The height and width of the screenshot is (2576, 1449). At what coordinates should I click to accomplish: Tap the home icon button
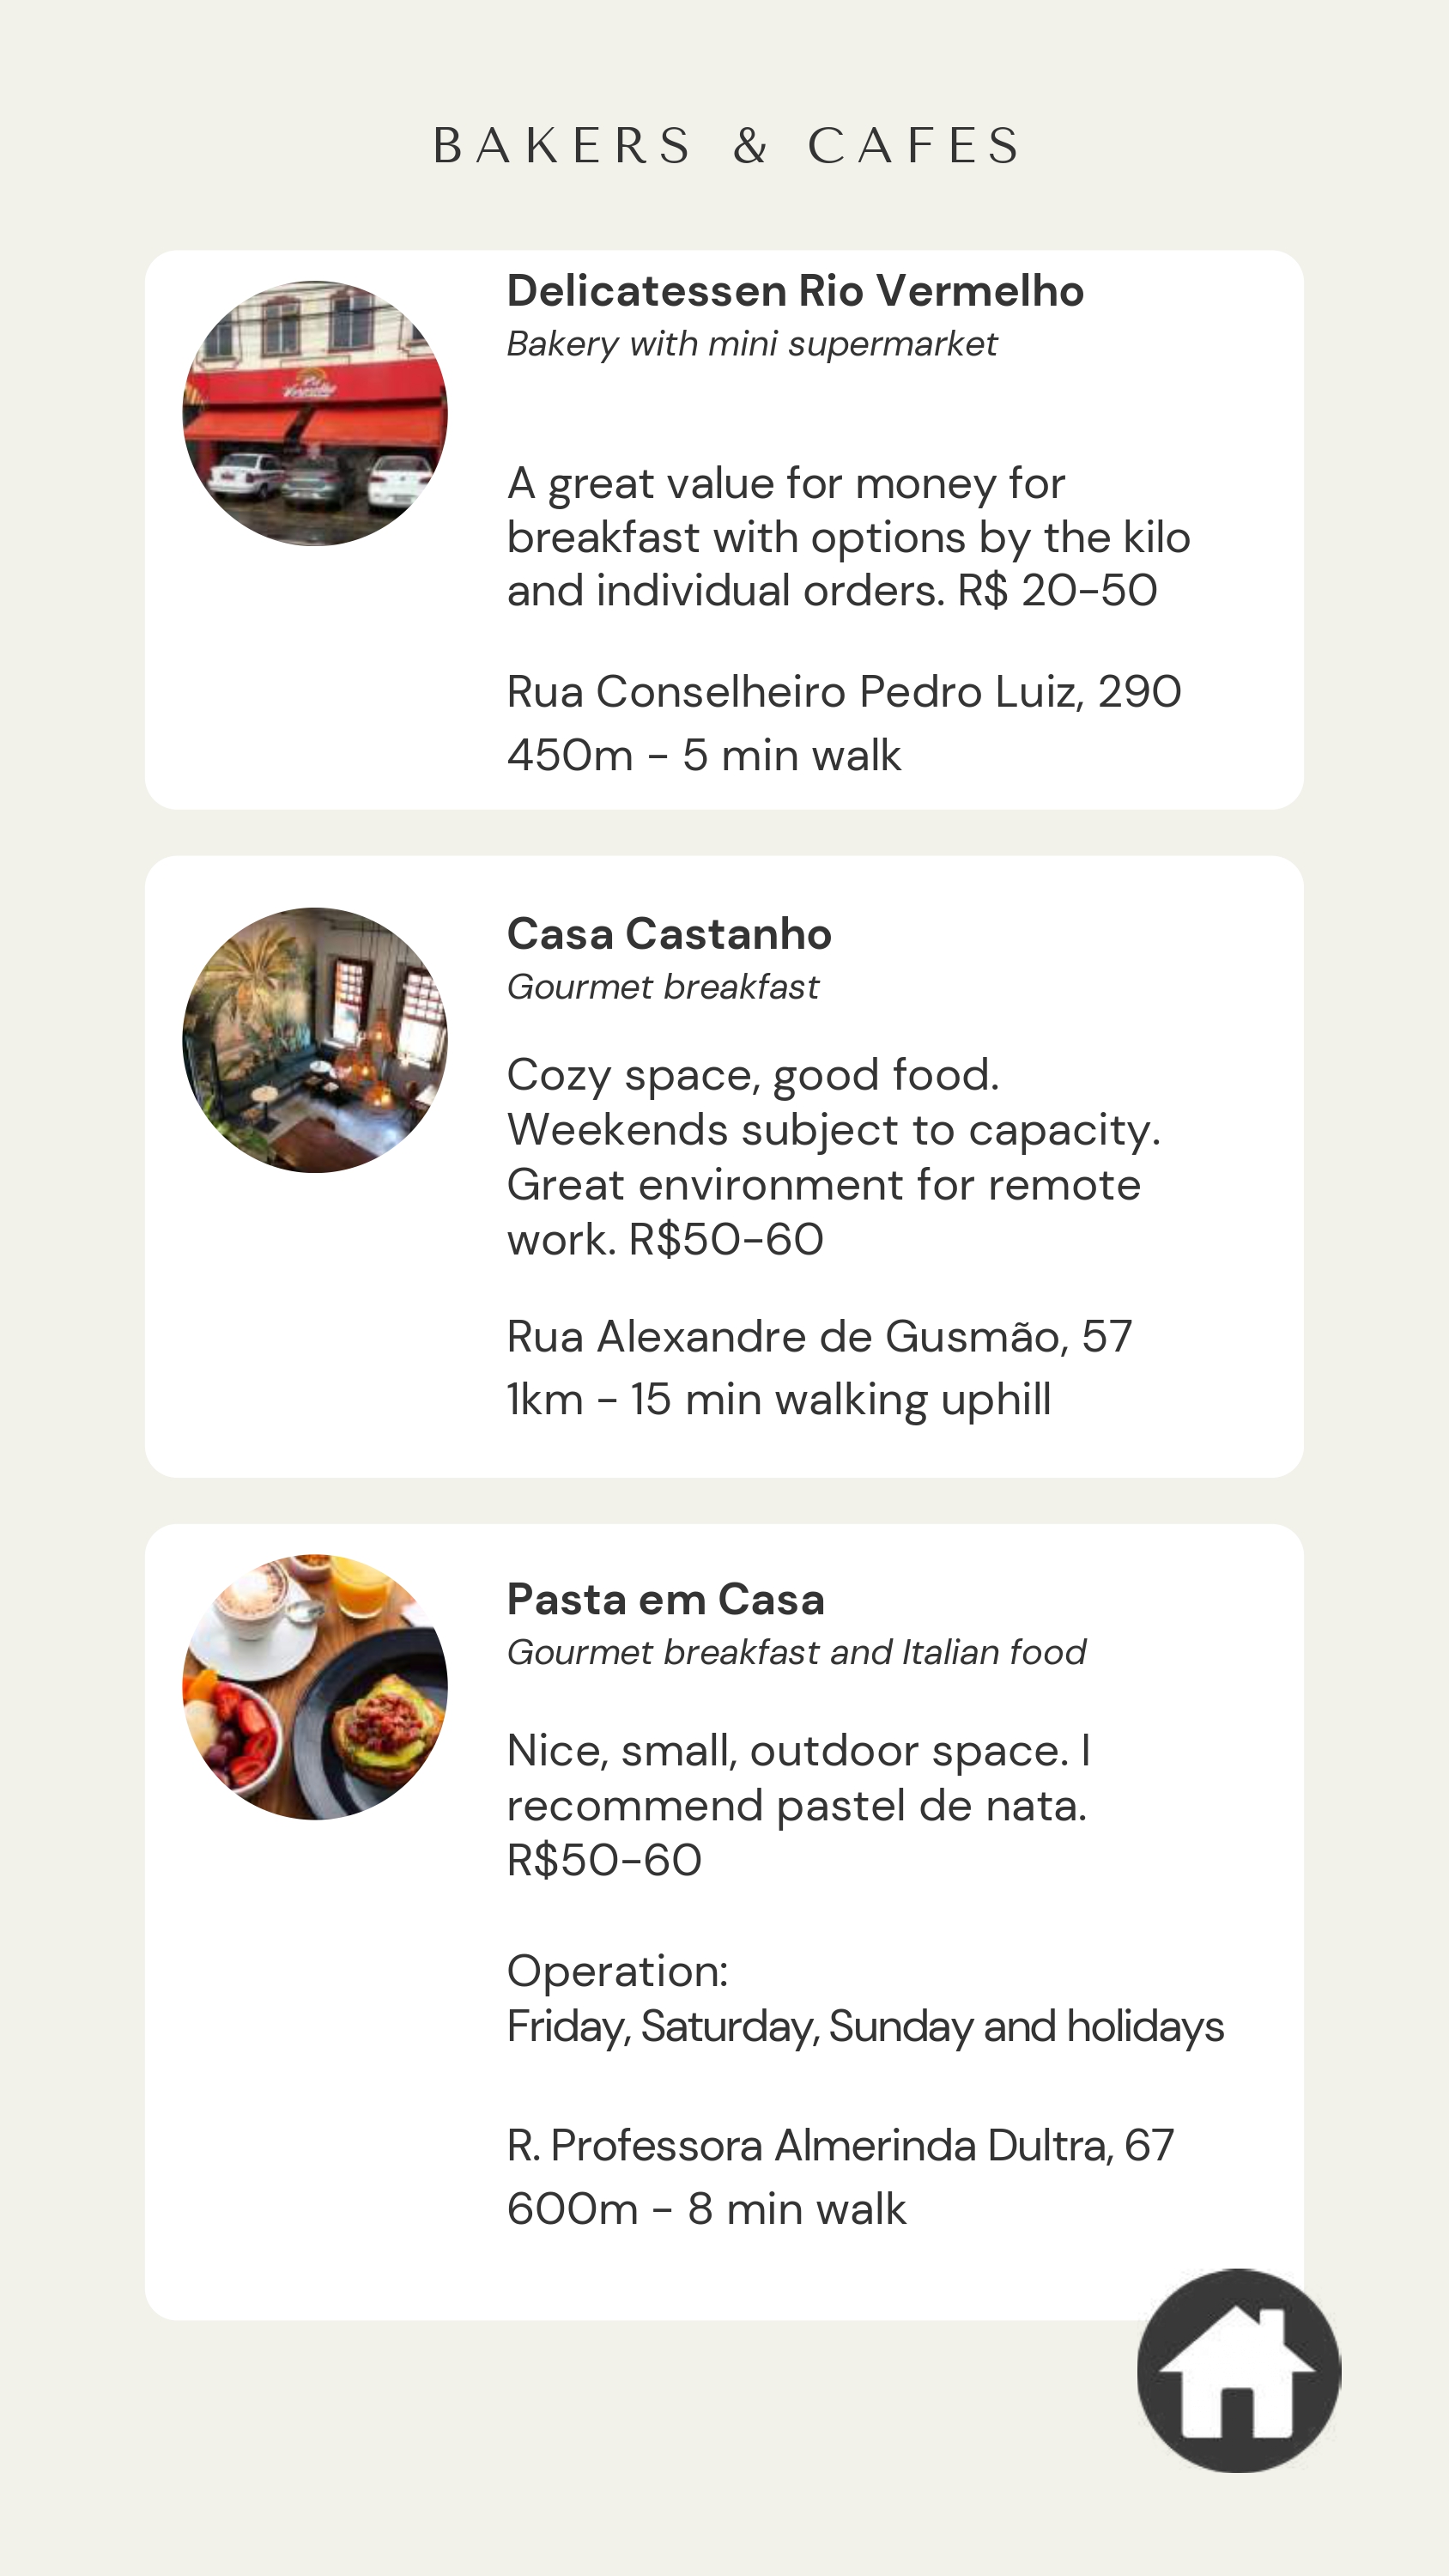point(1238,2370)
